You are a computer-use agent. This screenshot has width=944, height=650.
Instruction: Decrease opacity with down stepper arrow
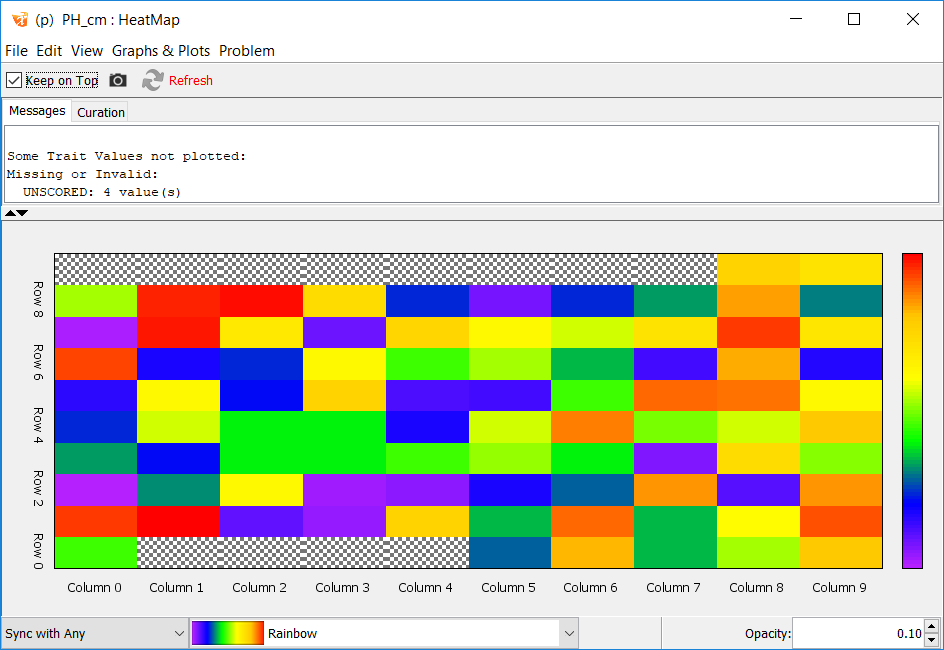pyautogui.click(x=931, y=640)
